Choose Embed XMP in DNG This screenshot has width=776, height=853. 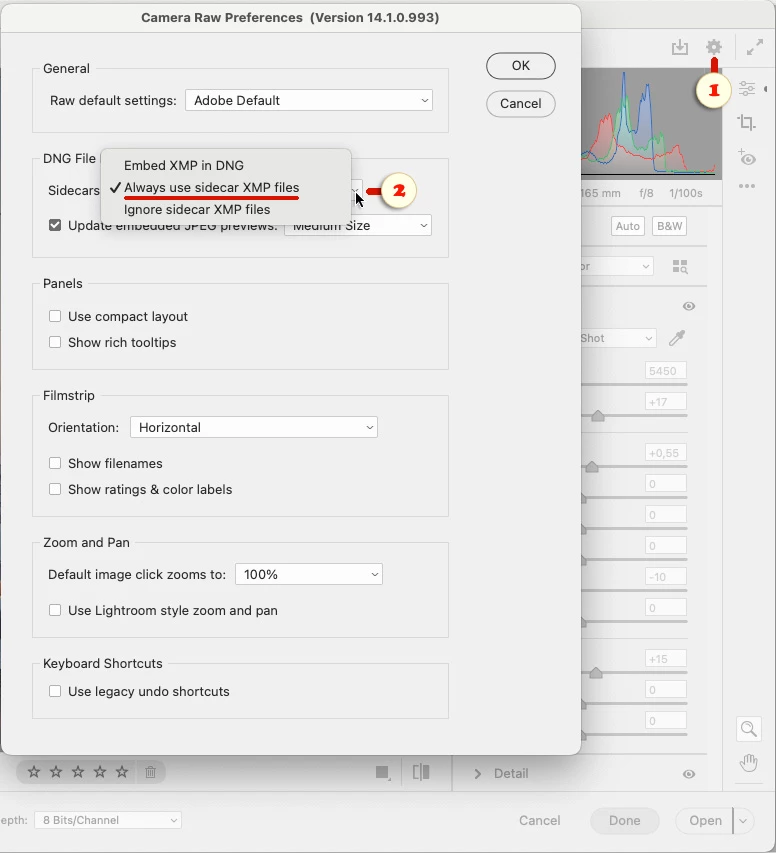pyautogui.click(x=184, y=165)
